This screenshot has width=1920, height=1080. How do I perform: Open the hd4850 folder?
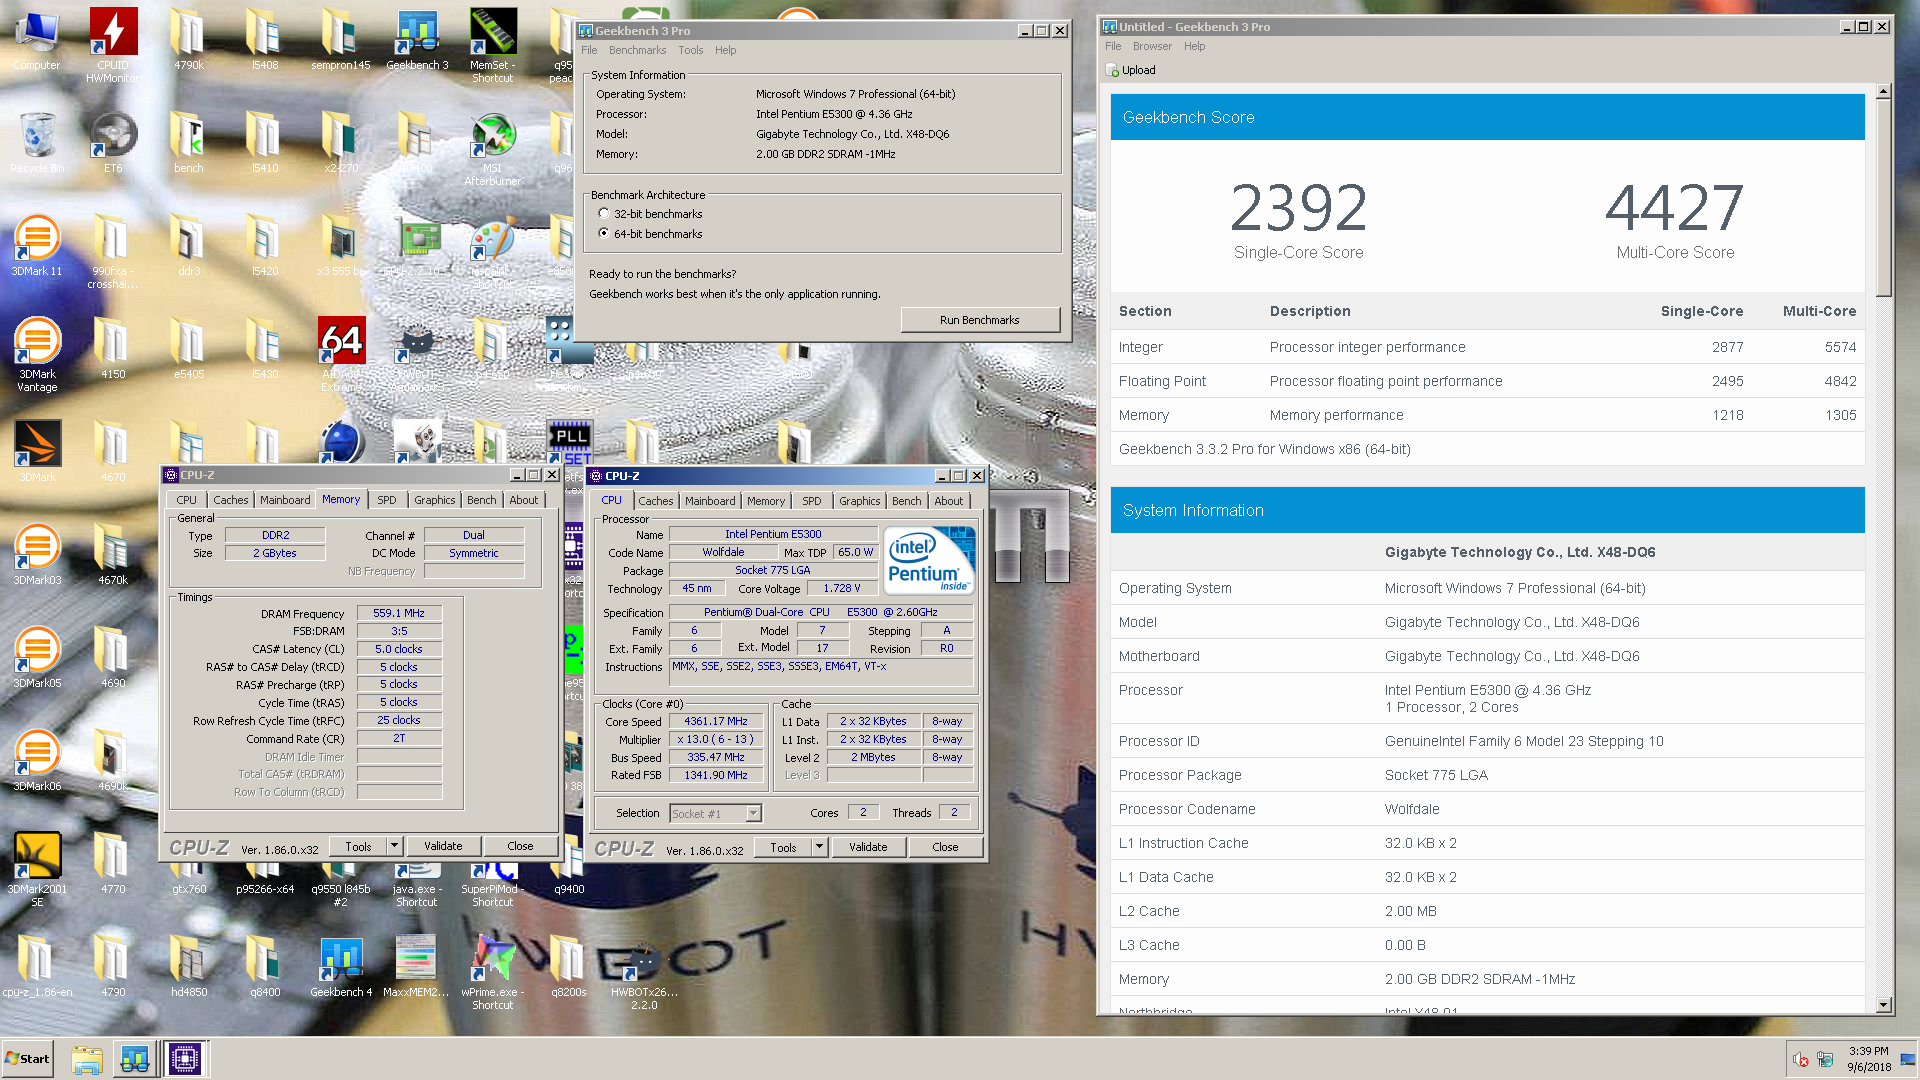(x=189, y=967)
